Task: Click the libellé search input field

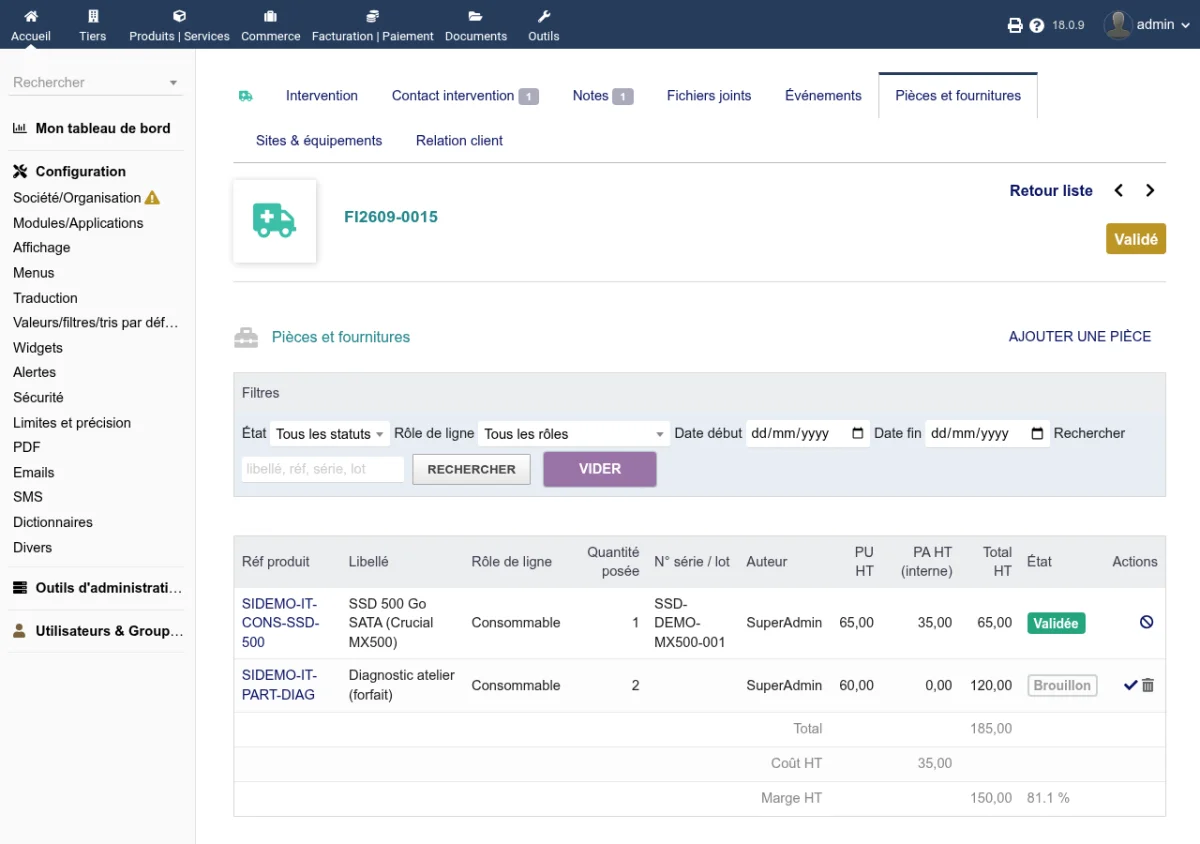Action: coord(323,469)
